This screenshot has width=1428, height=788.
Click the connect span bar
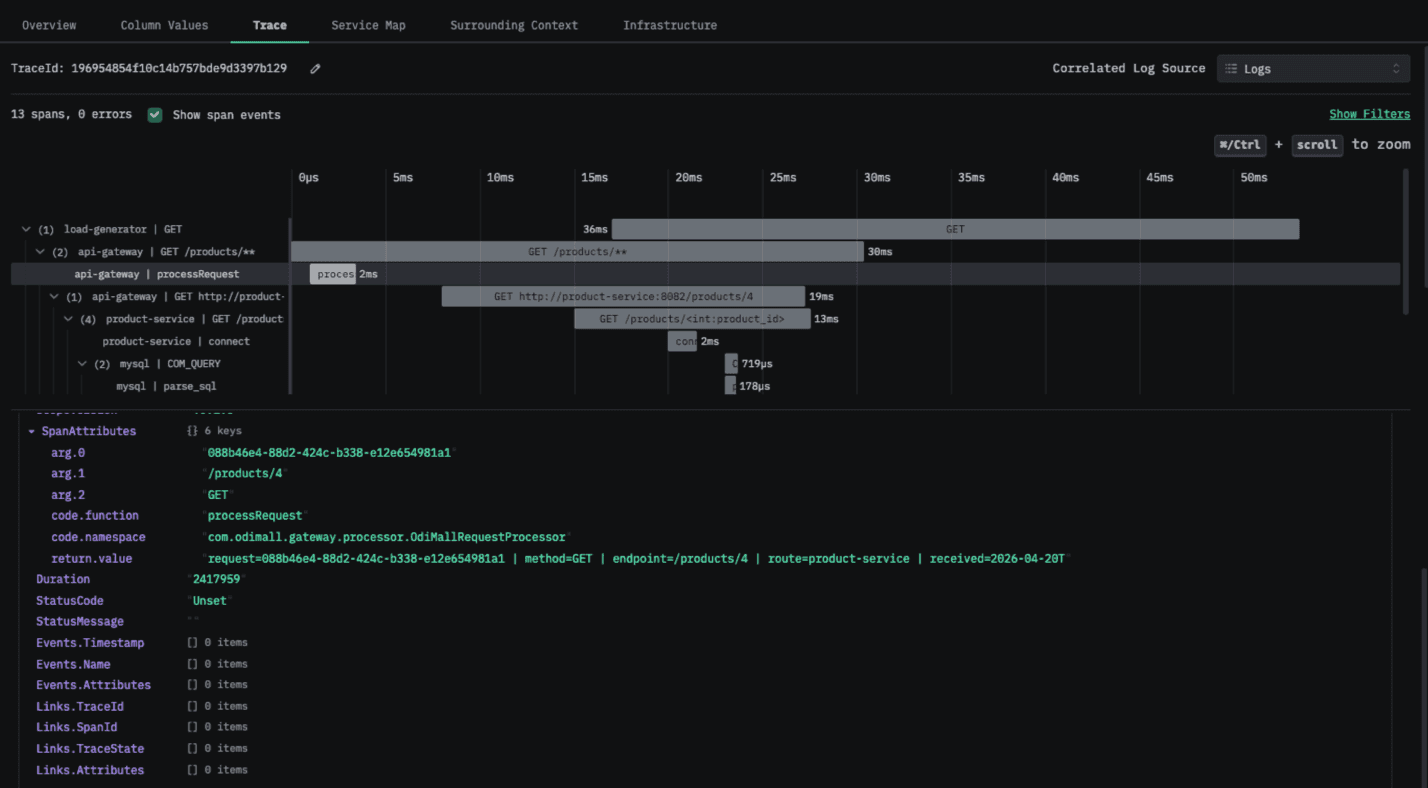(682, 342)
